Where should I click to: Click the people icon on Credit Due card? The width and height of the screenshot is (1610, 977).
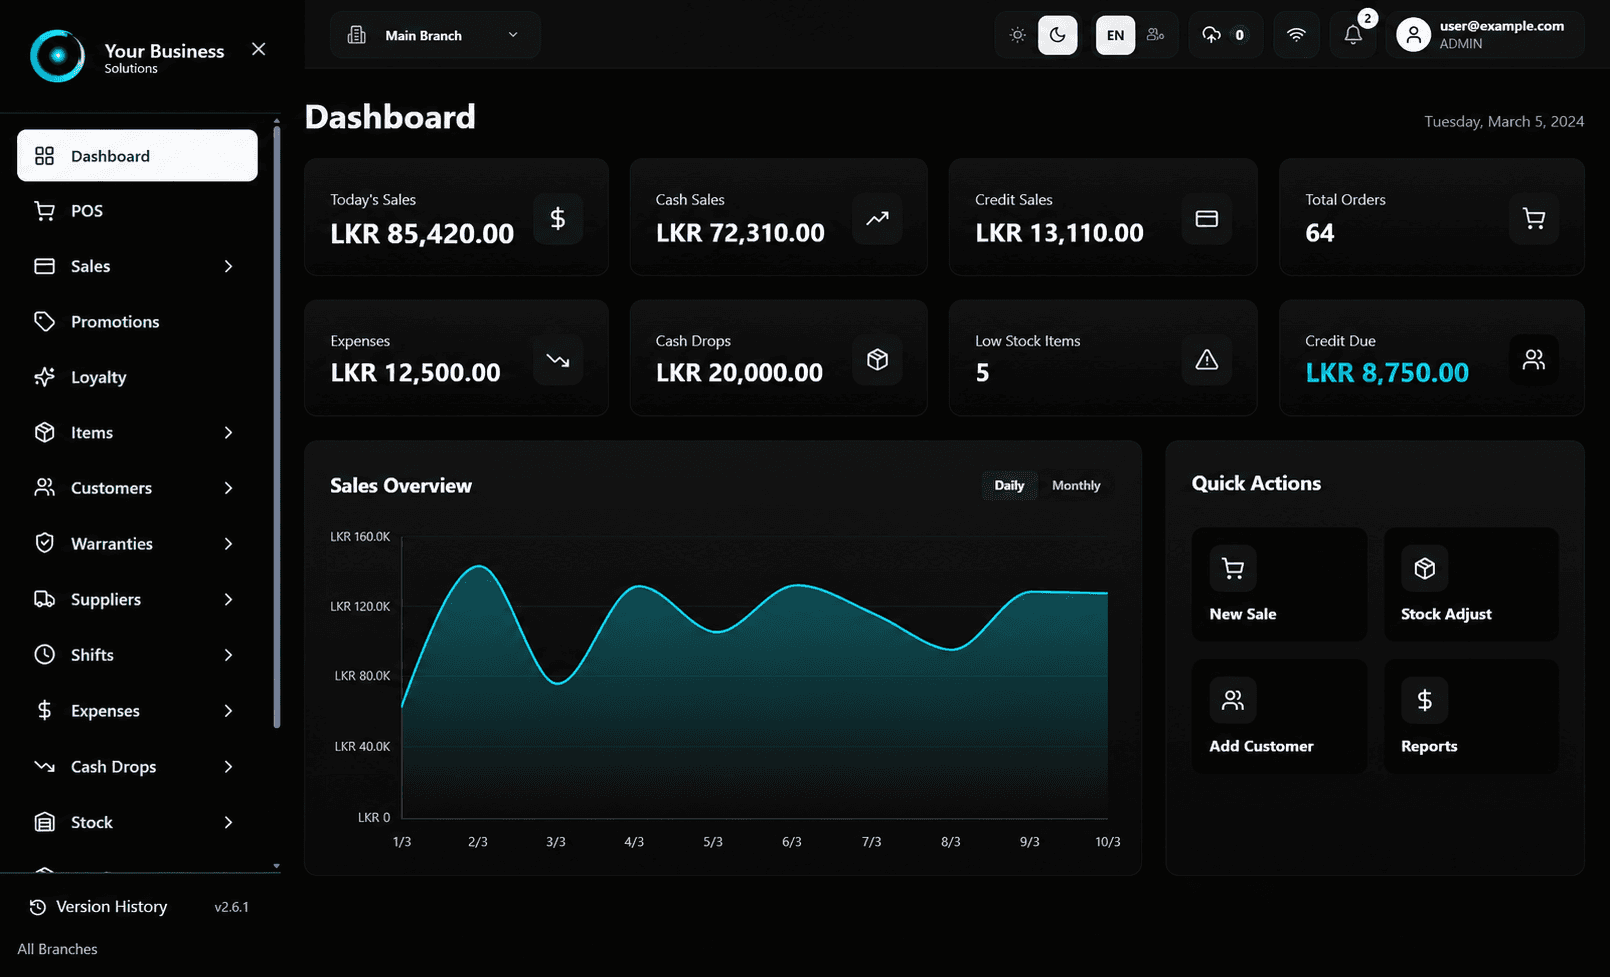pyautogui.click(x=1533, y=359)
